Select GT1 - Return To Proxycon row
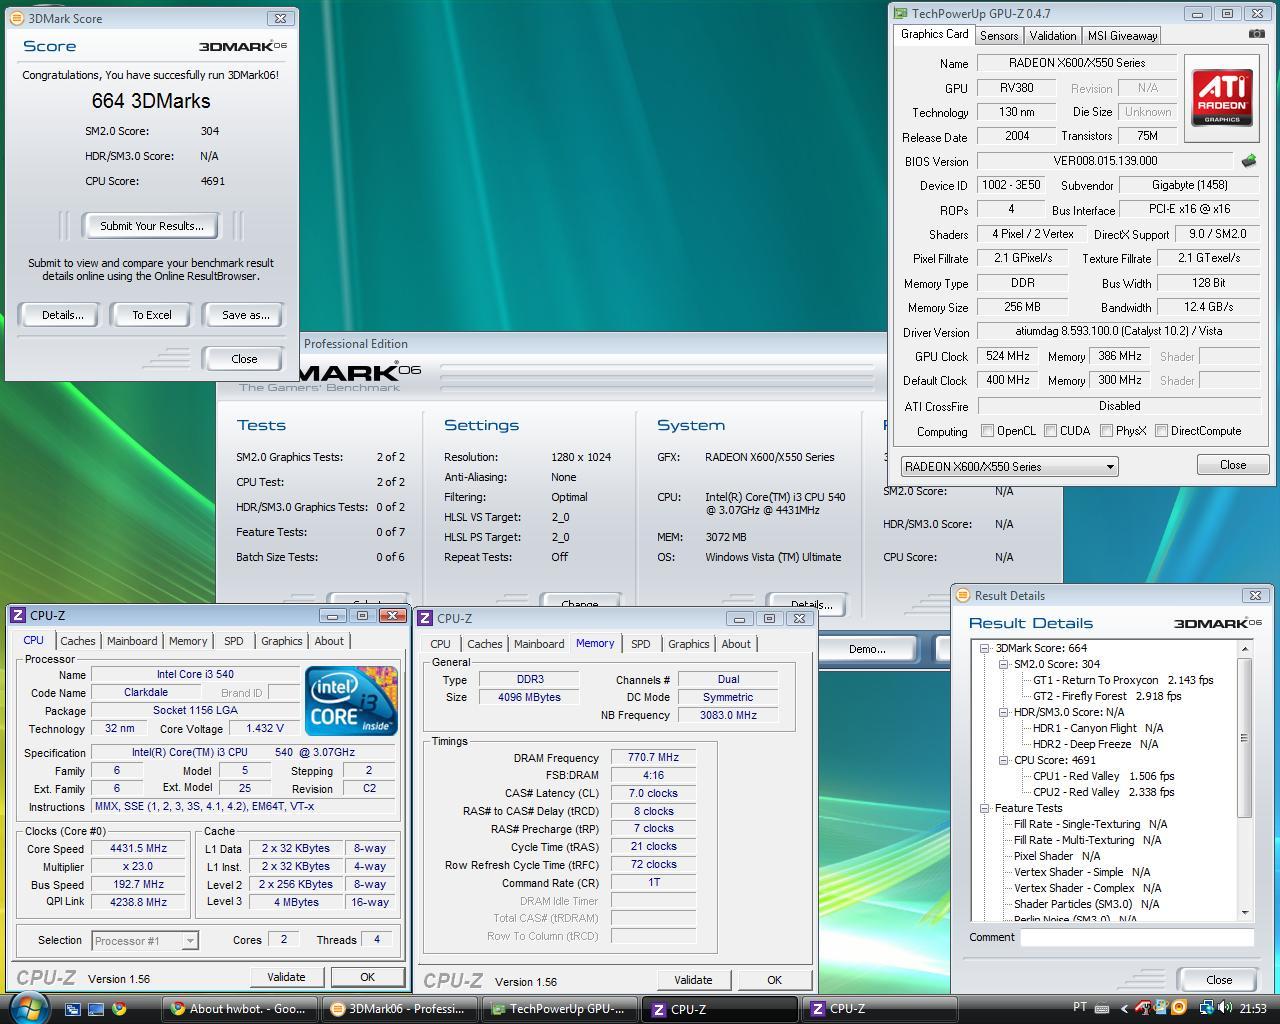This screenshot has width=1280, height=1024. click(x=1123, y=680)
